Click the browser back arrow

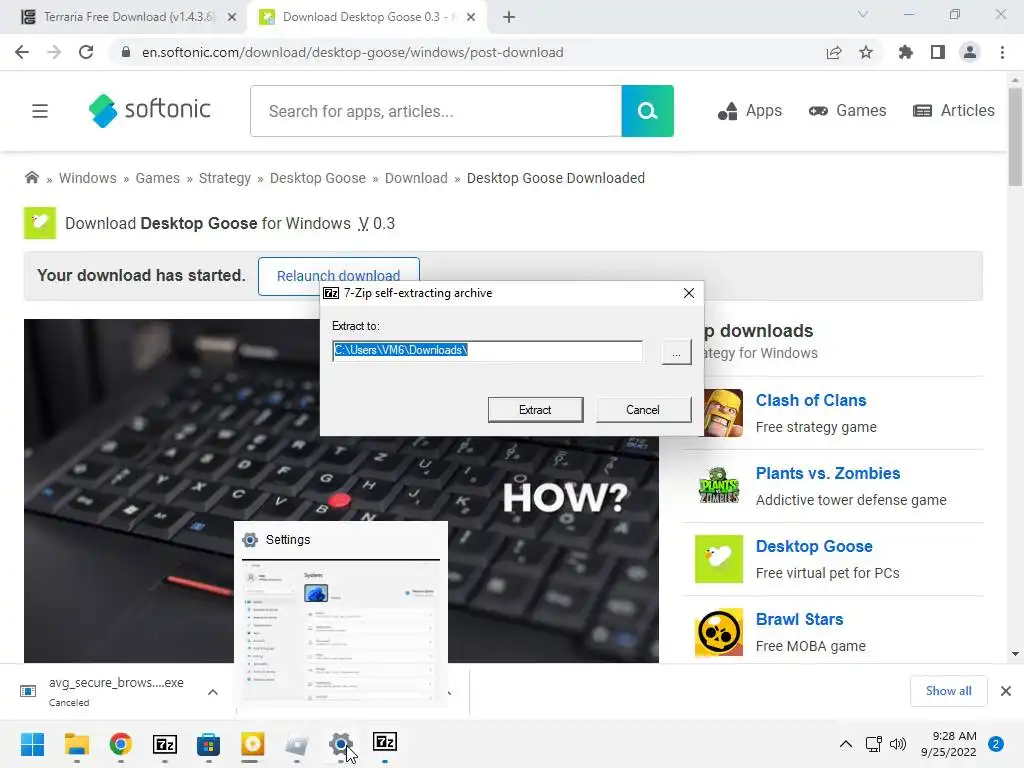(22, 52)
